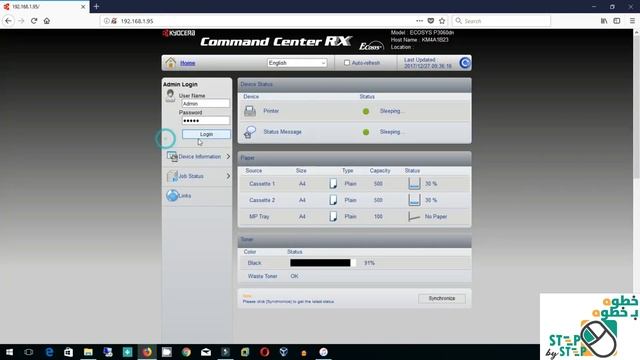
Task: Click the Password input field
Action: tap(205, 120)
